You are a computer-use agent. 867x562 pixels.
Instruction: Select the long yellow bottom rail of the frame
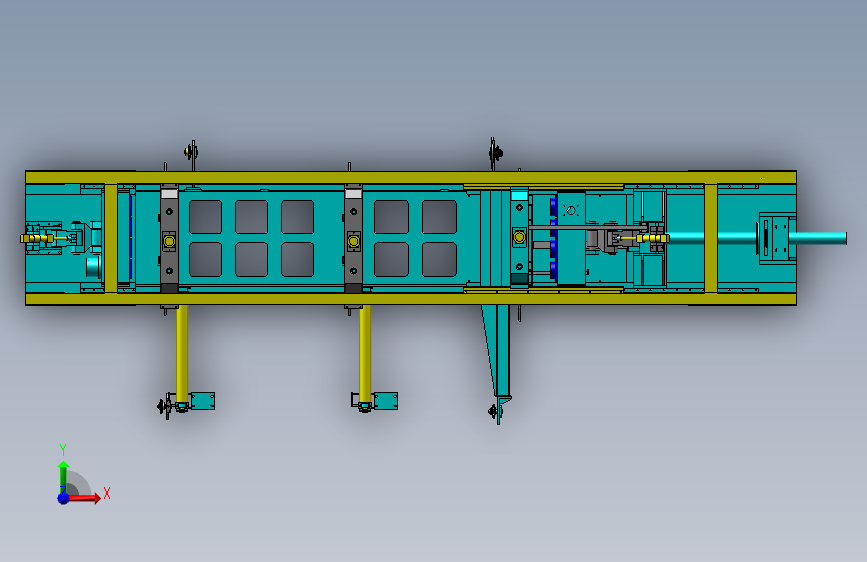(x=411, y=299)
